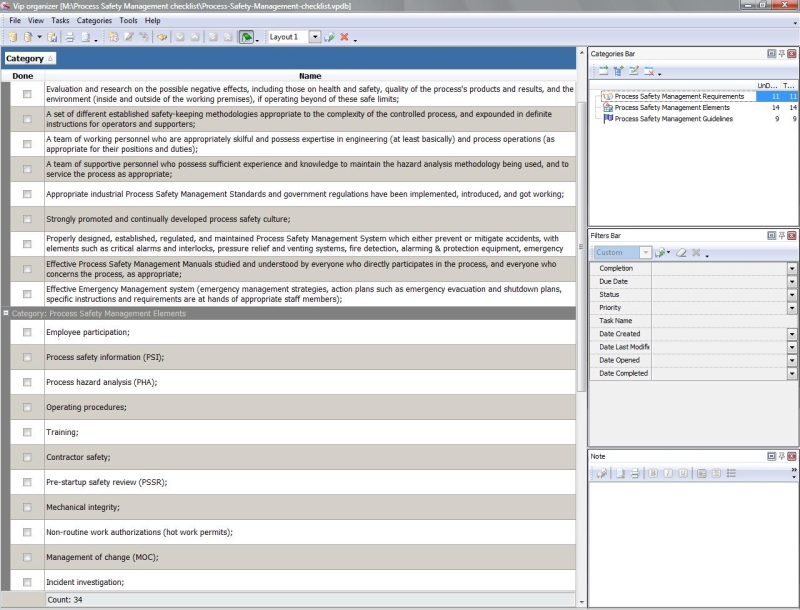
Task: Click the eraser clear filter icon
Action: point(680,253)
